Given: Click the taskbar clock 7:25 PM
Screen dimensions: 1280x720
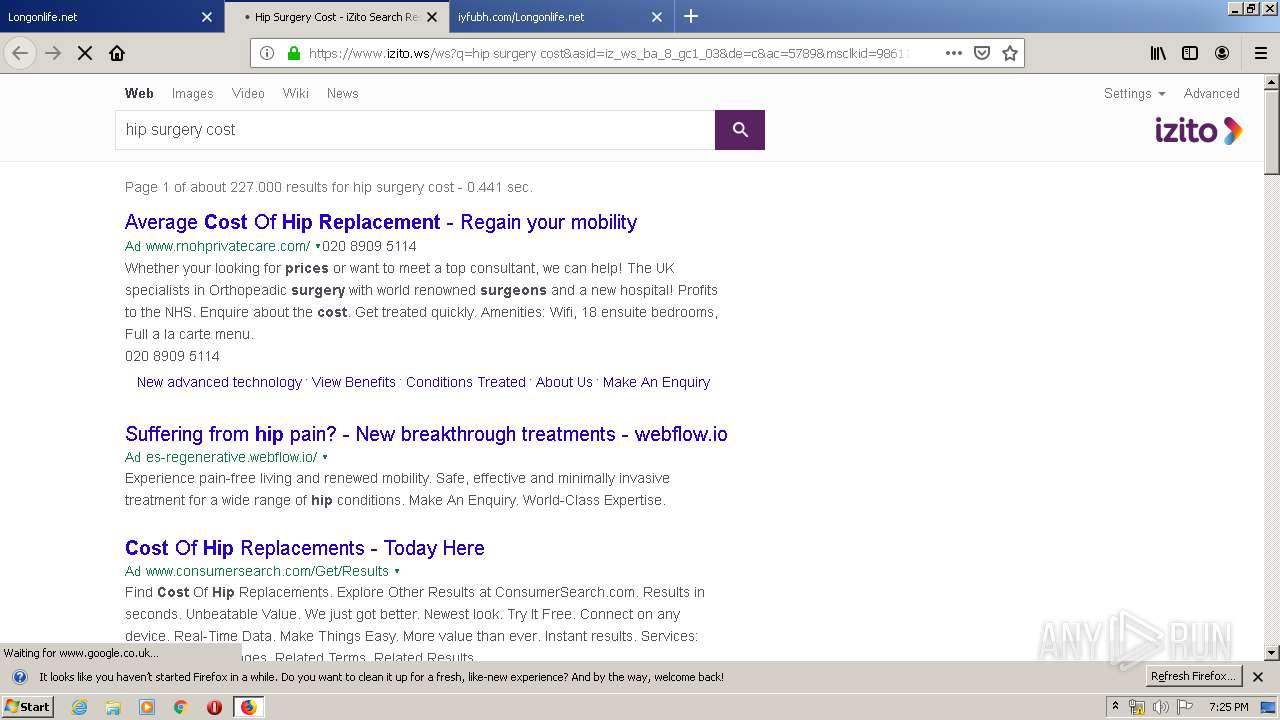Looking at the screenshot, I should click(x=1228, y=707).
